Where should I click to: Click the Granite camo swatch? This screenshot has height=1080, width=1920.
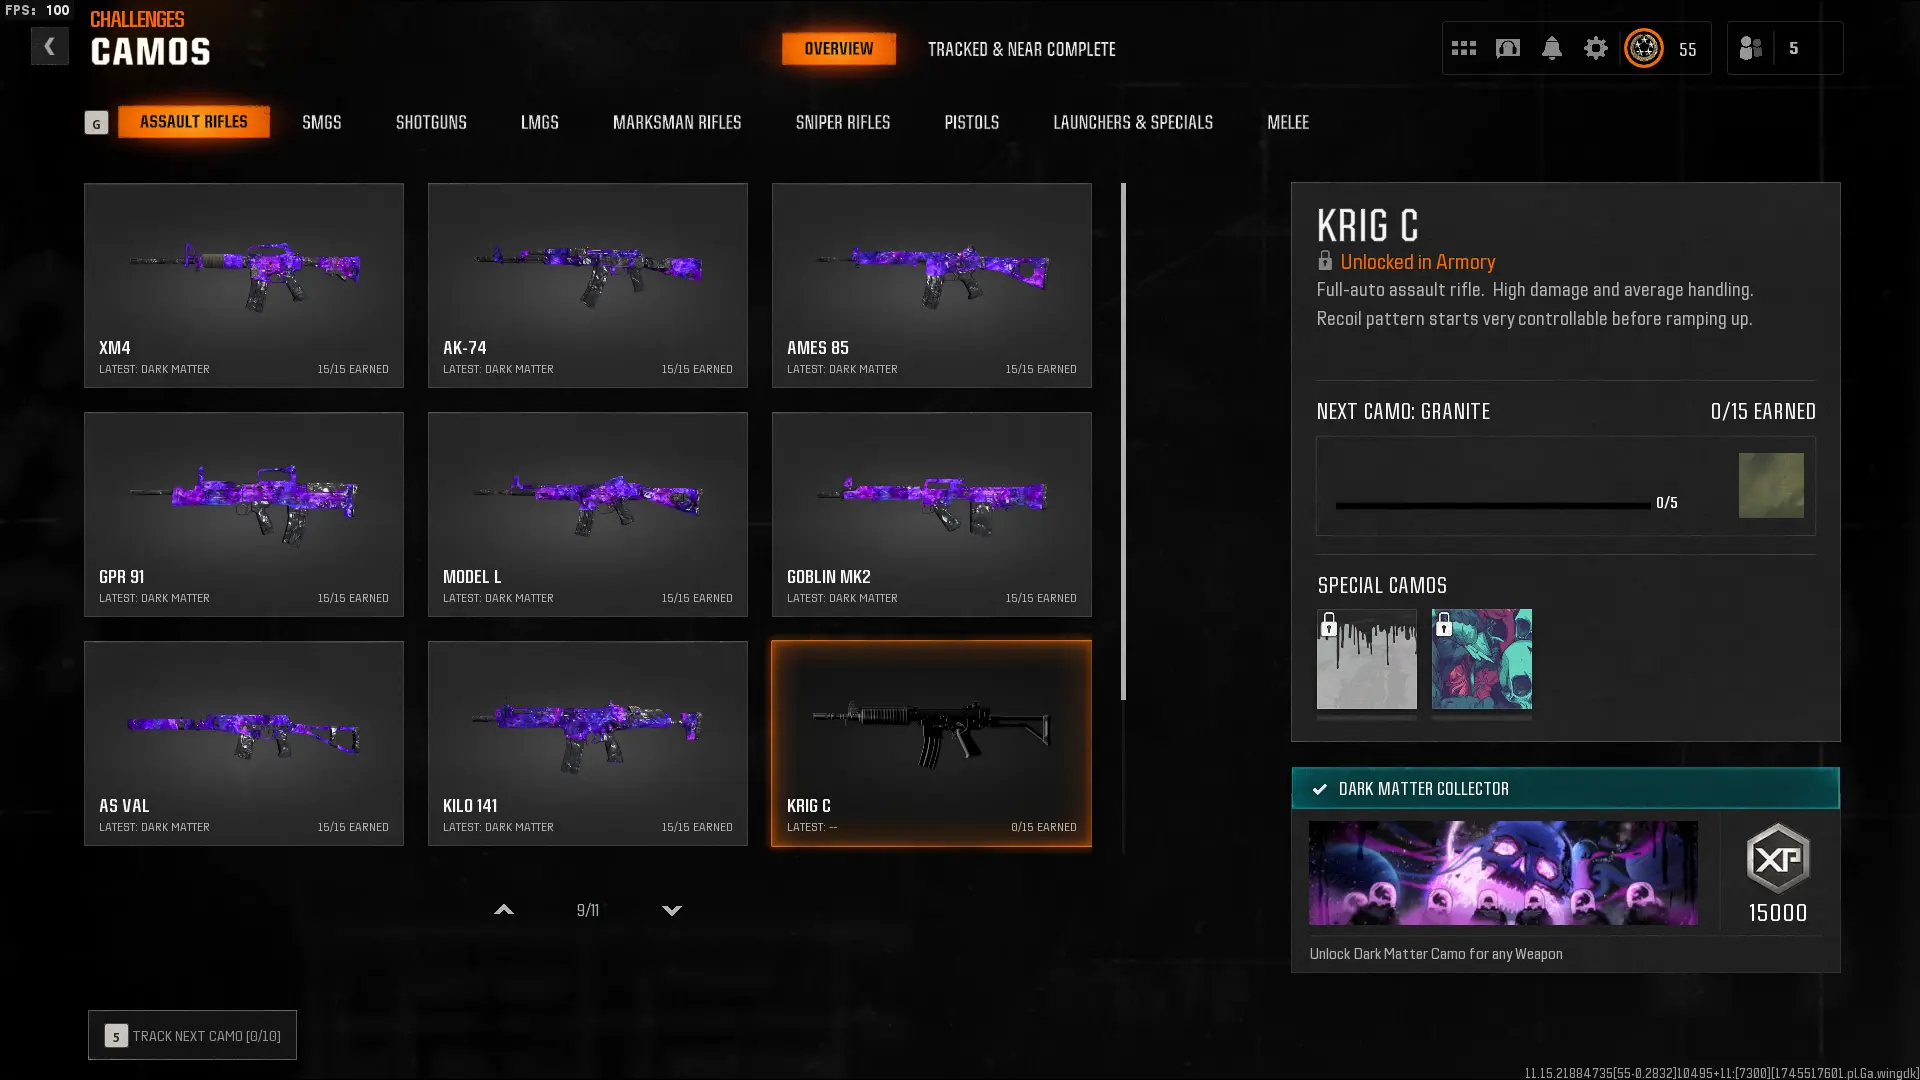tap(1771, 485)
